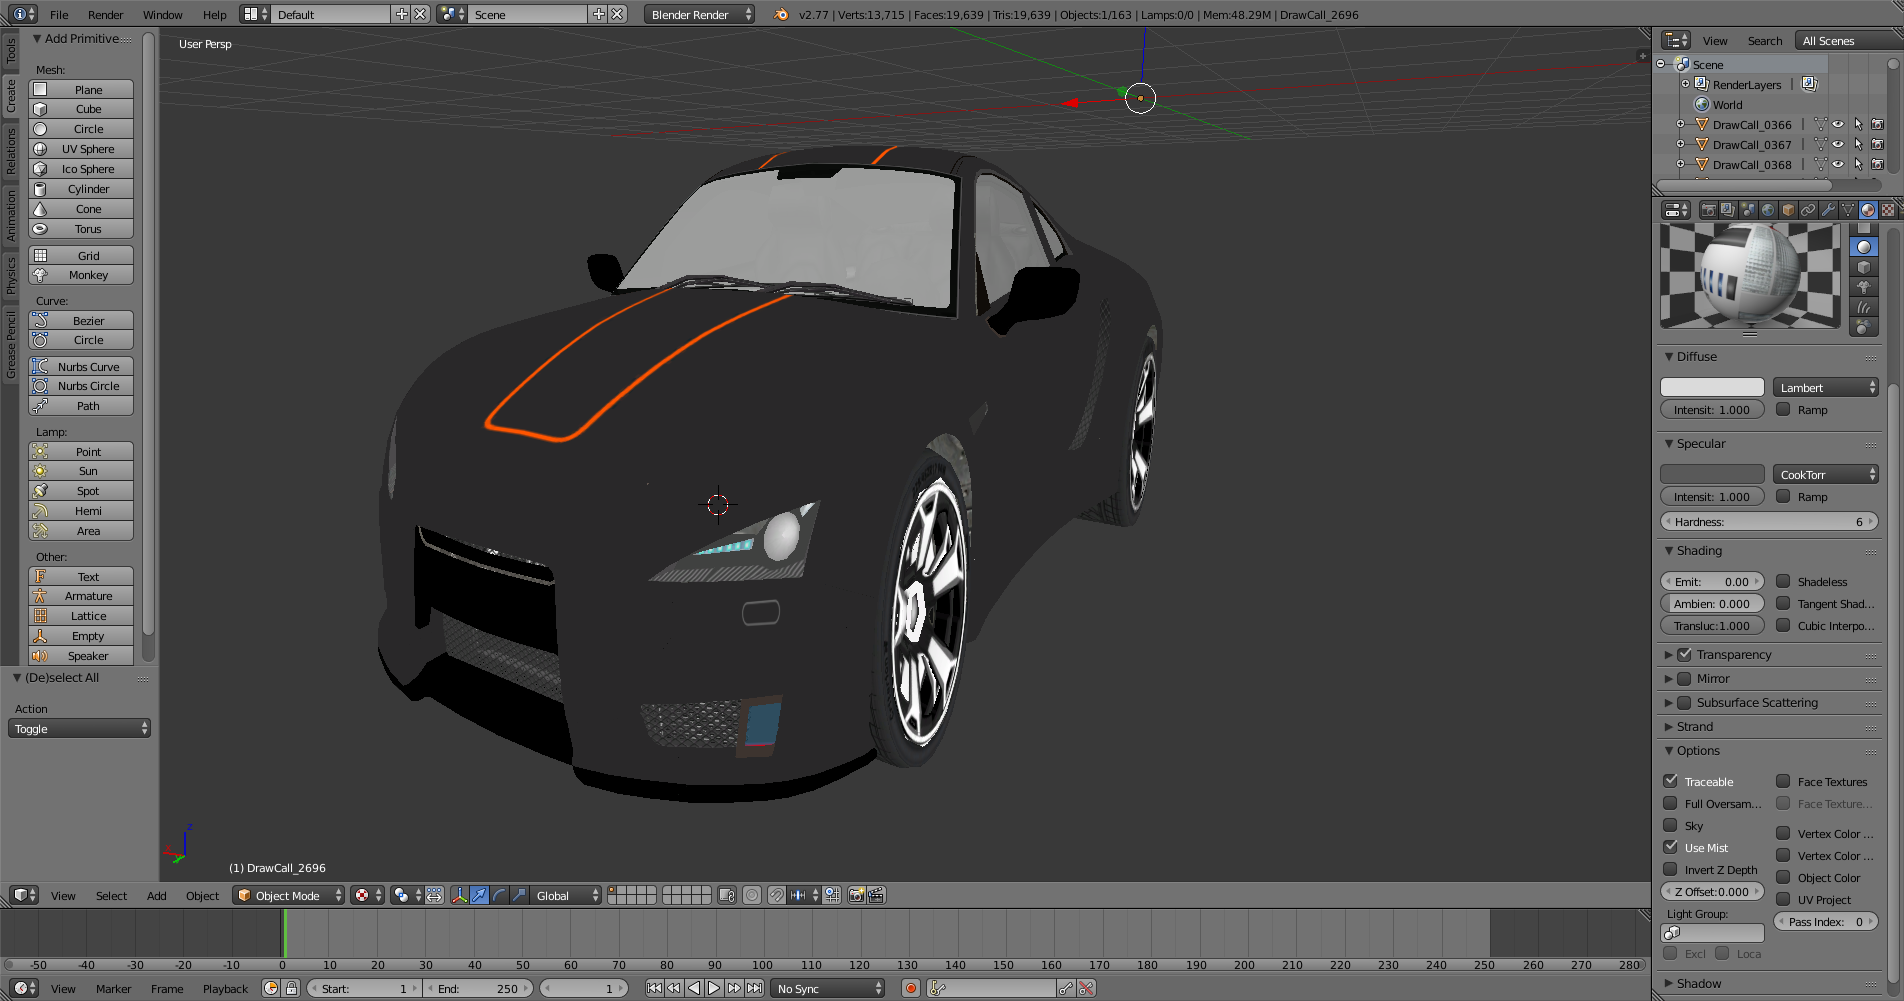Open the Window menu

coord(162,14)
